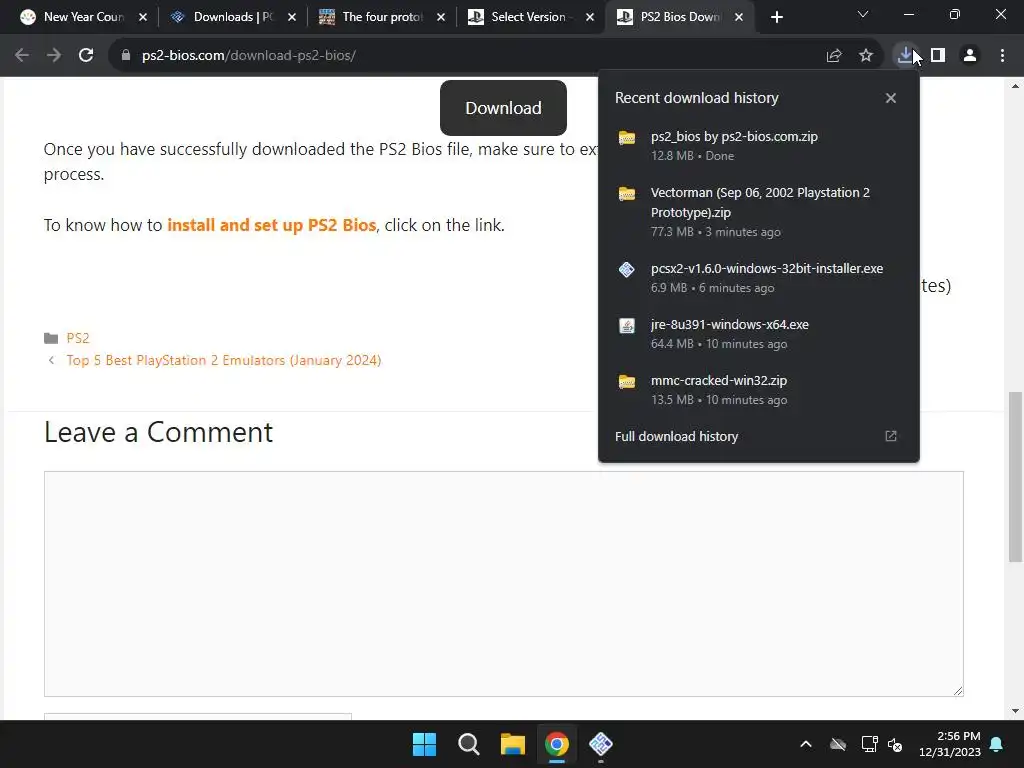Go forward to next page
Image resolution: width=1024 pixels, height=768 pixels.
click(x=54, y=56)
